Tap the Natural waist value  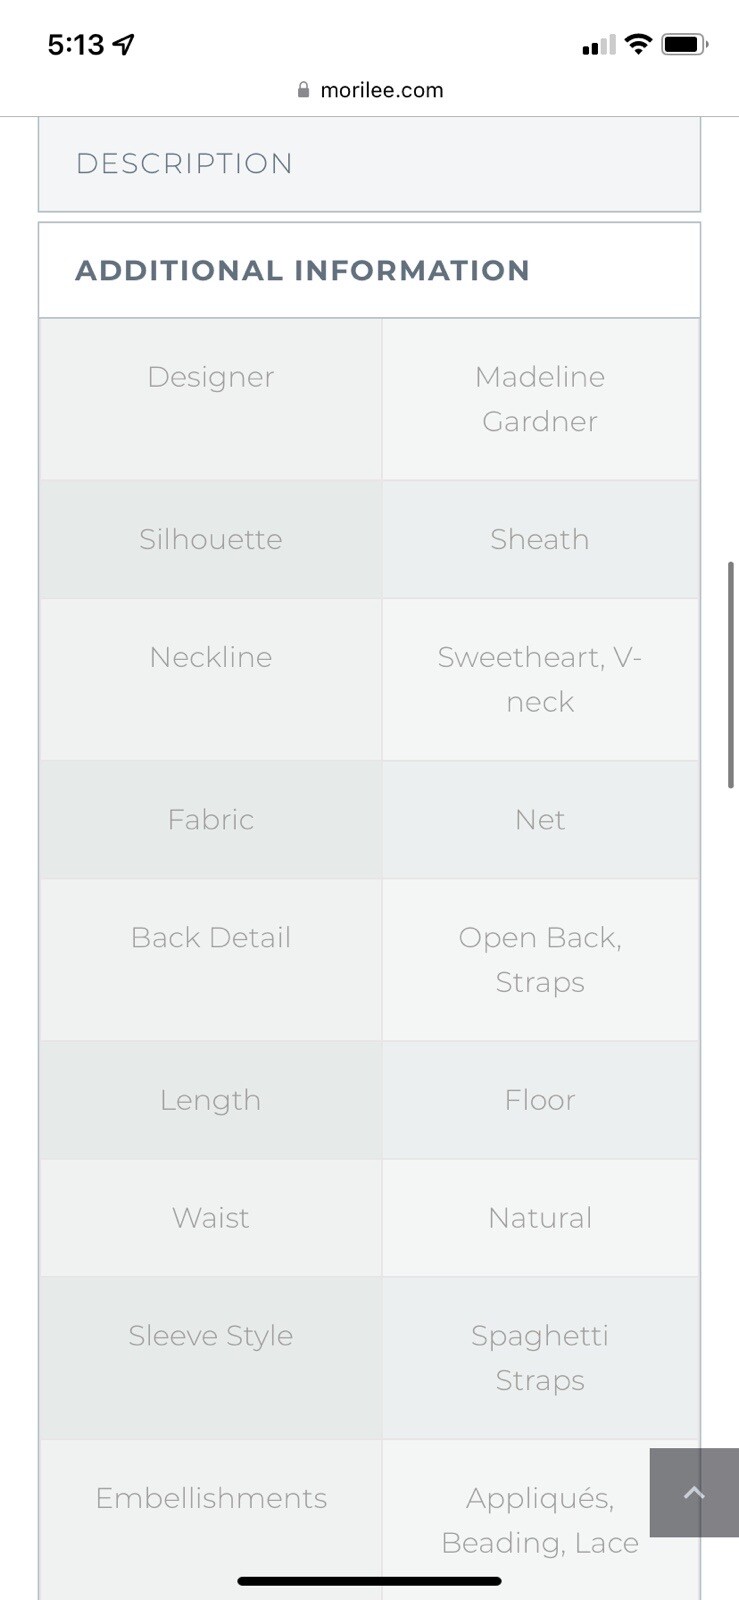540,1218
